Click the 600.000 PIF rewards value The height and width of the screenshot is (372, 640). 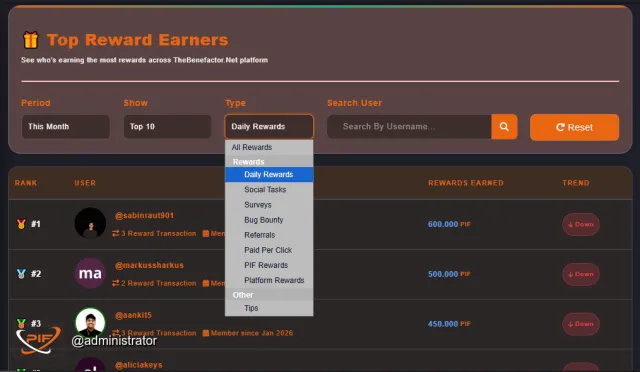[449, 224]
